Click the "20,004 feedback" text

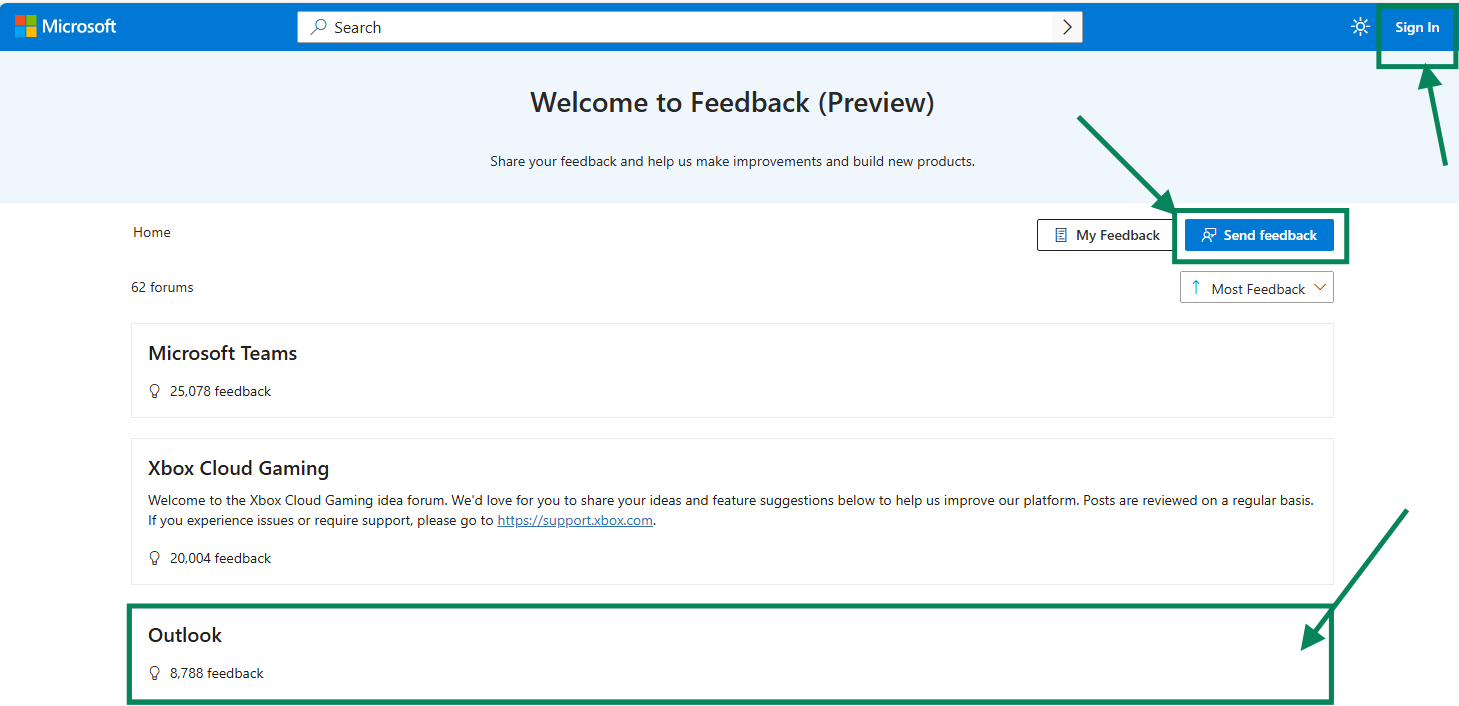[220, 558]
